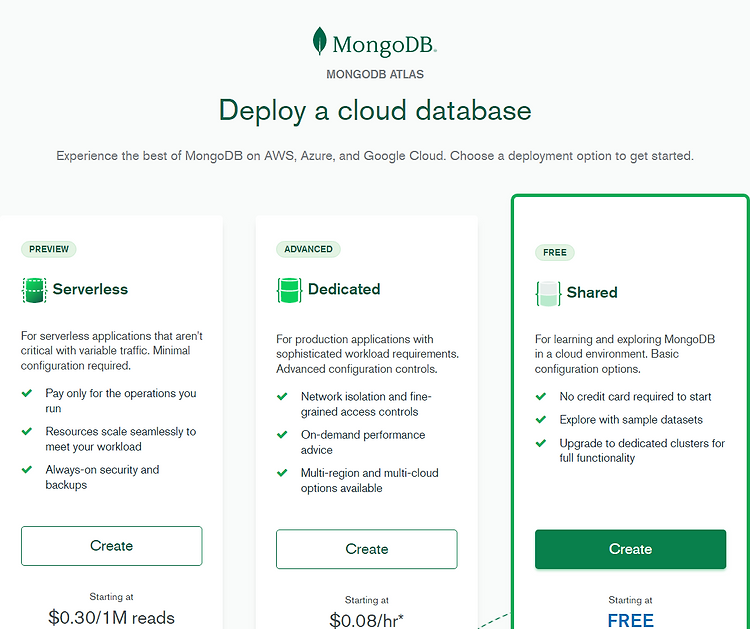Click the '$0.08/hr*' price

tap(366, 620)
